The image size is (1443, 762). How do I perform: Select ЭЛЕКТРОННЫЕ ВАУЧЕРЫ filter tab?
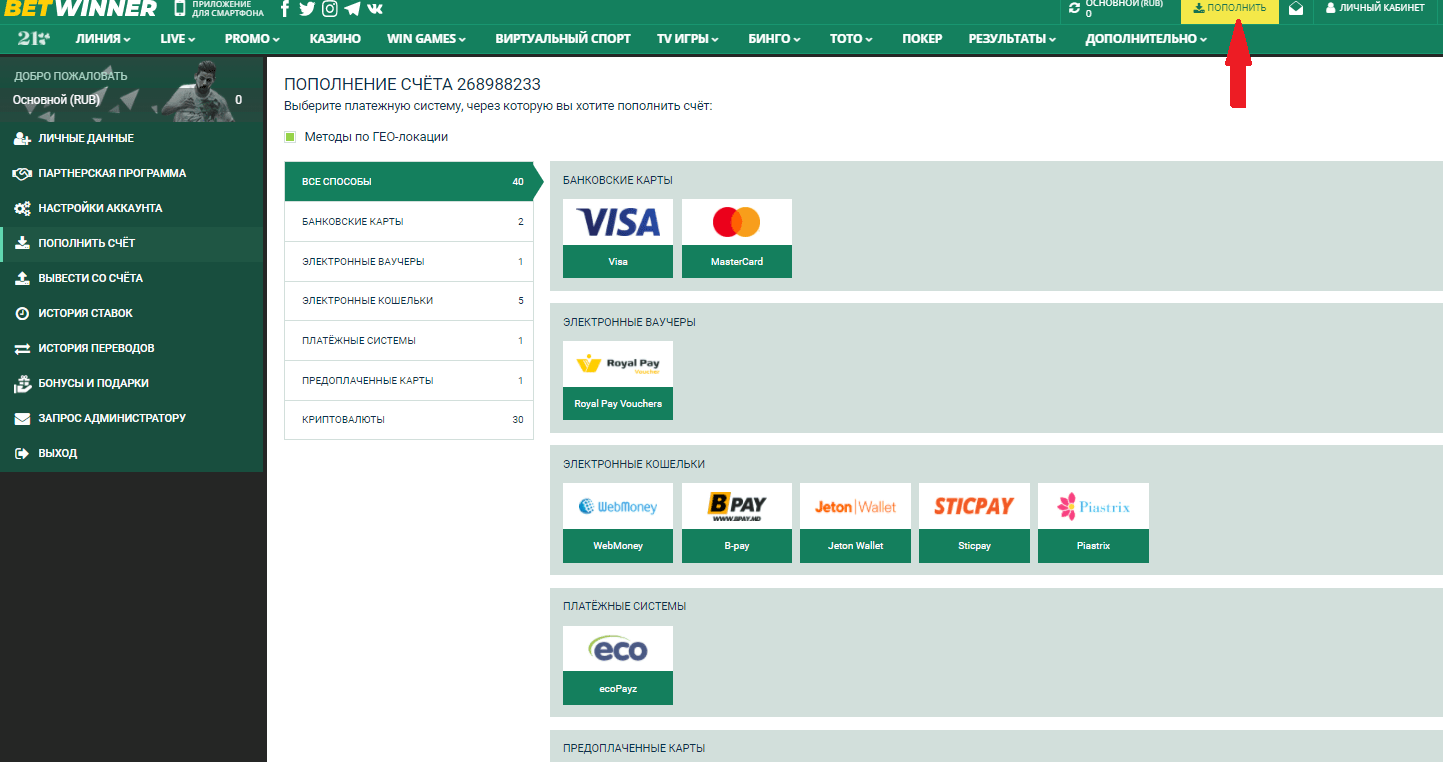point(408,262)
